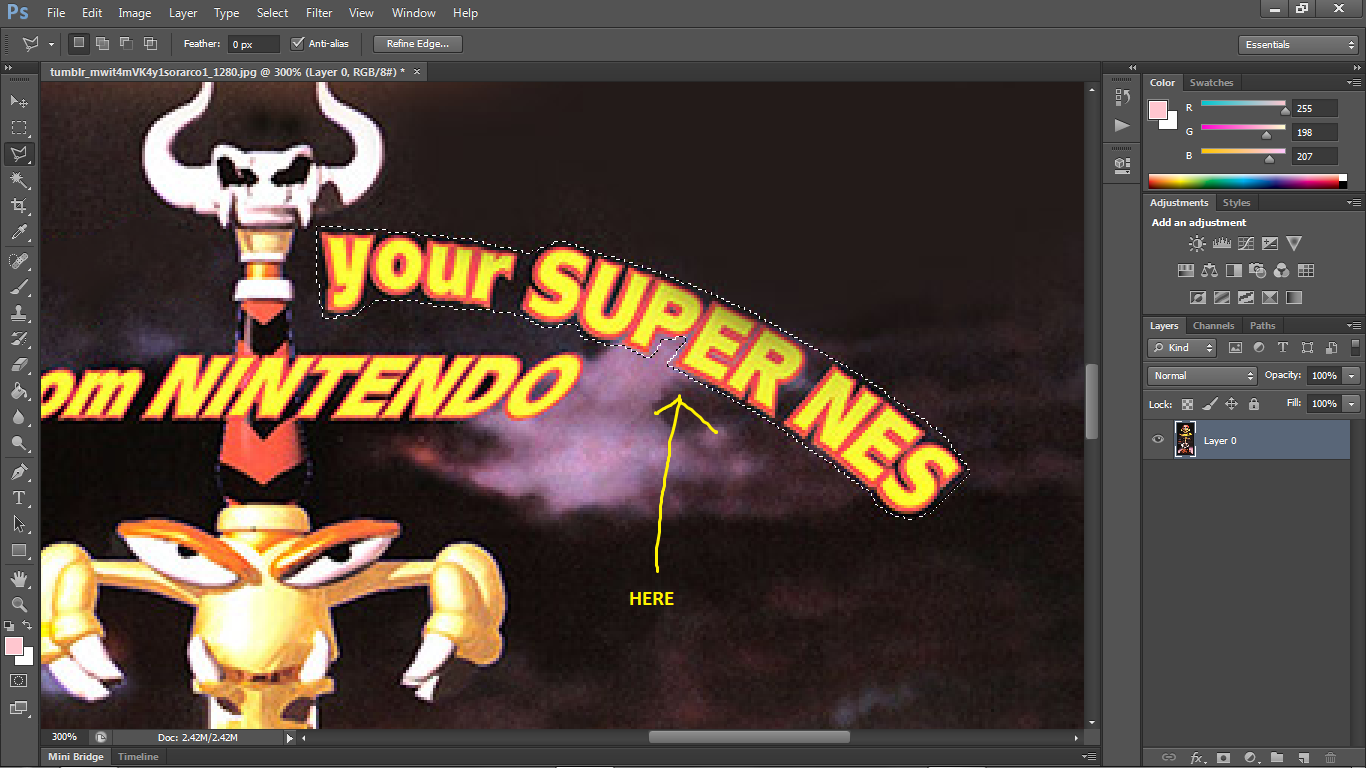Open the Timeline panel tab
Viewport: 1366px width, 768px height.
coord(138,757)
